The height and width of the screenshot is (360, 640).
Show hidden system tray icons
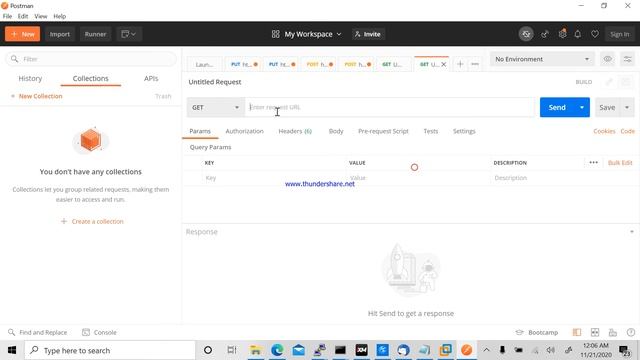tap(486, 350)
